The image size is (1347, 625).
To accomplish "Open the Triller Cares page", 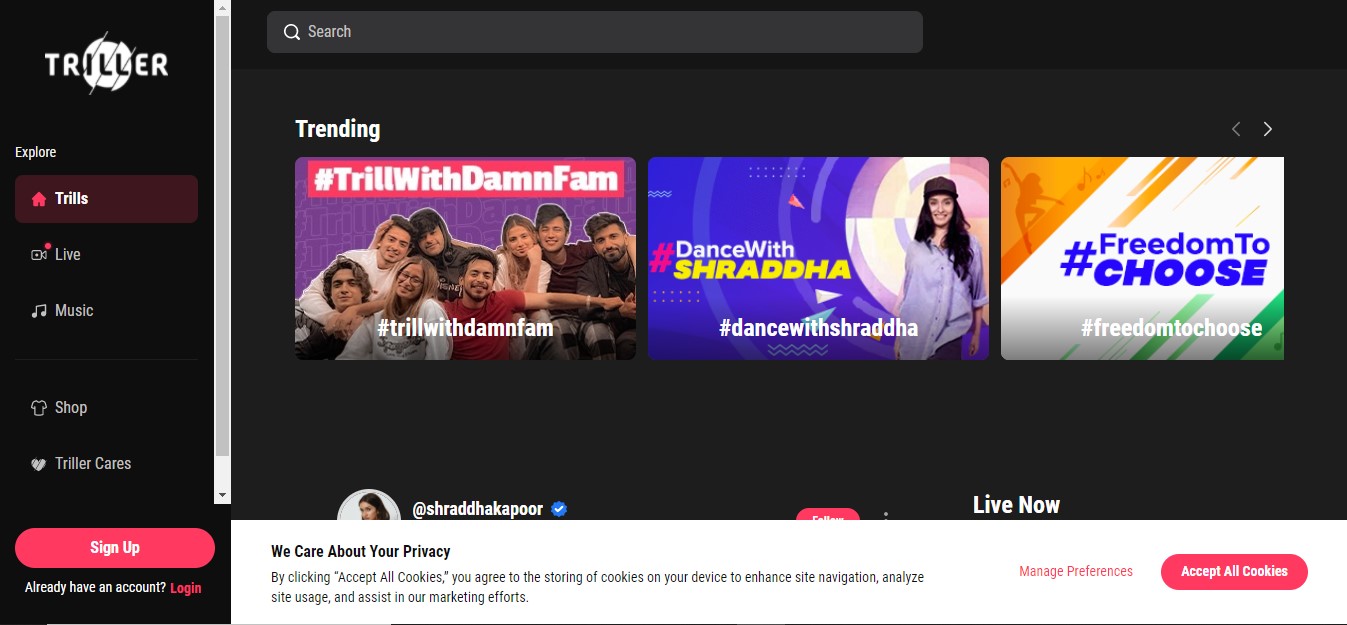I will click(x=106, y=463).
